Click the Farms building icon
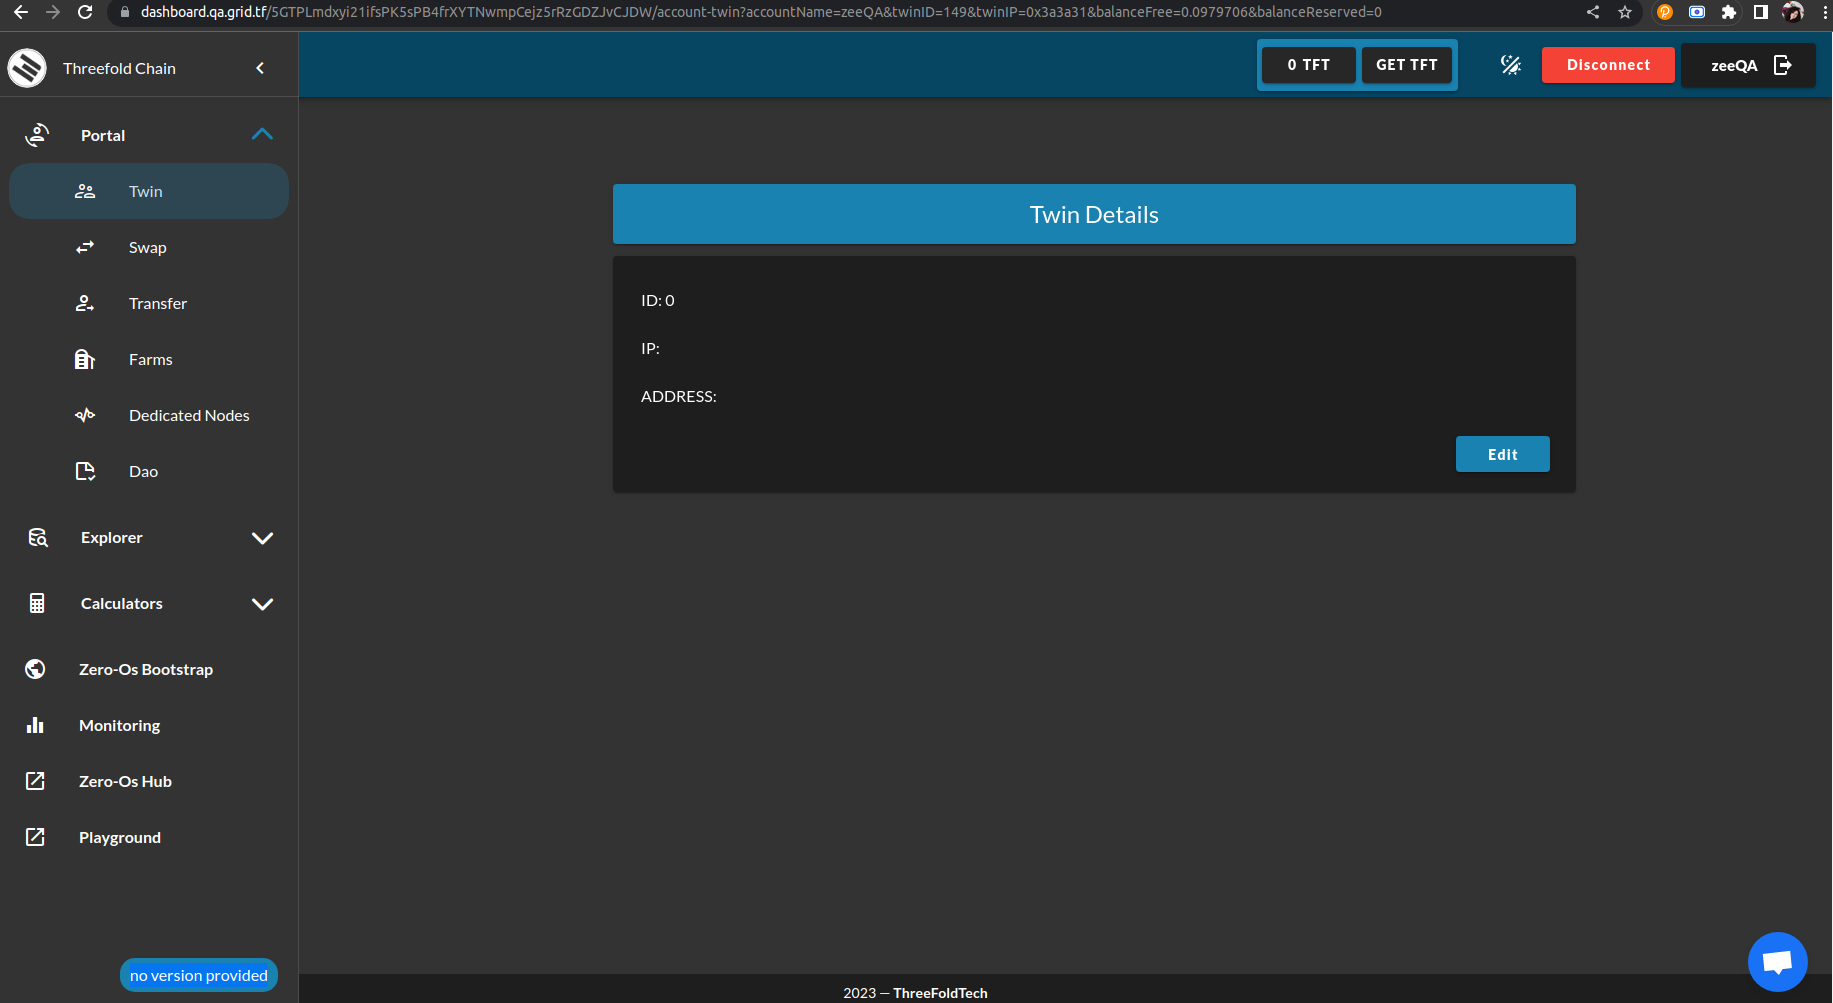The height and width of the screenshot is (1003, 1833). pos(85,359)
